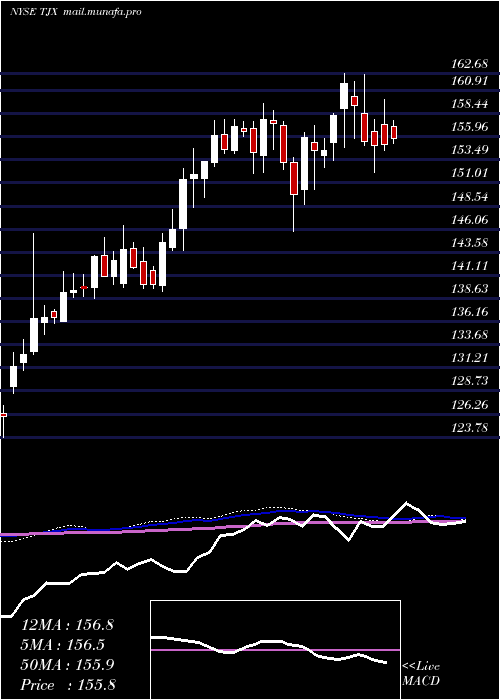Screen dimensions: 500x700
Task: Click the 126.26 price level label
Action: pyautogui.click(x=469, y=405)
